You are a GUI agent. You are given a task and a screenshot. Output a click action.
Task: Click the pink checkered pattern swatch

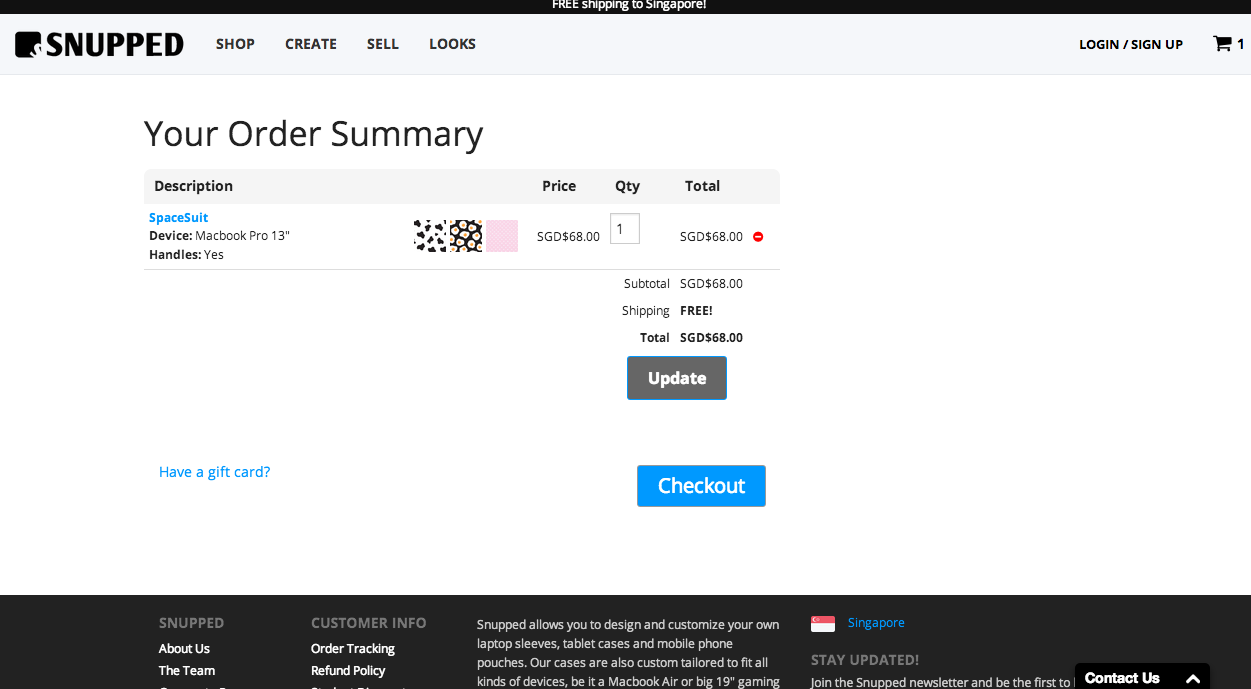tap(502, 236)
